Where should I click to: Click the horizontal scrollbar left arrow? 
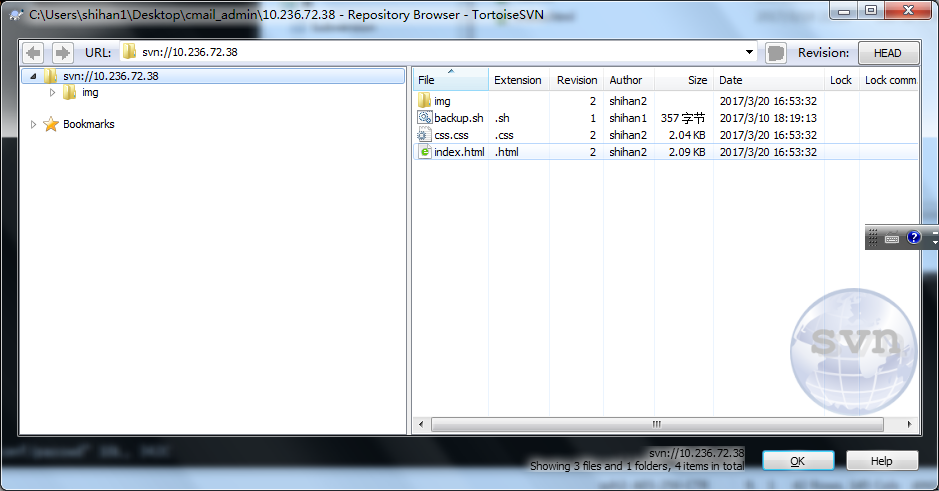pyautogui.click(x=421, y=424)
